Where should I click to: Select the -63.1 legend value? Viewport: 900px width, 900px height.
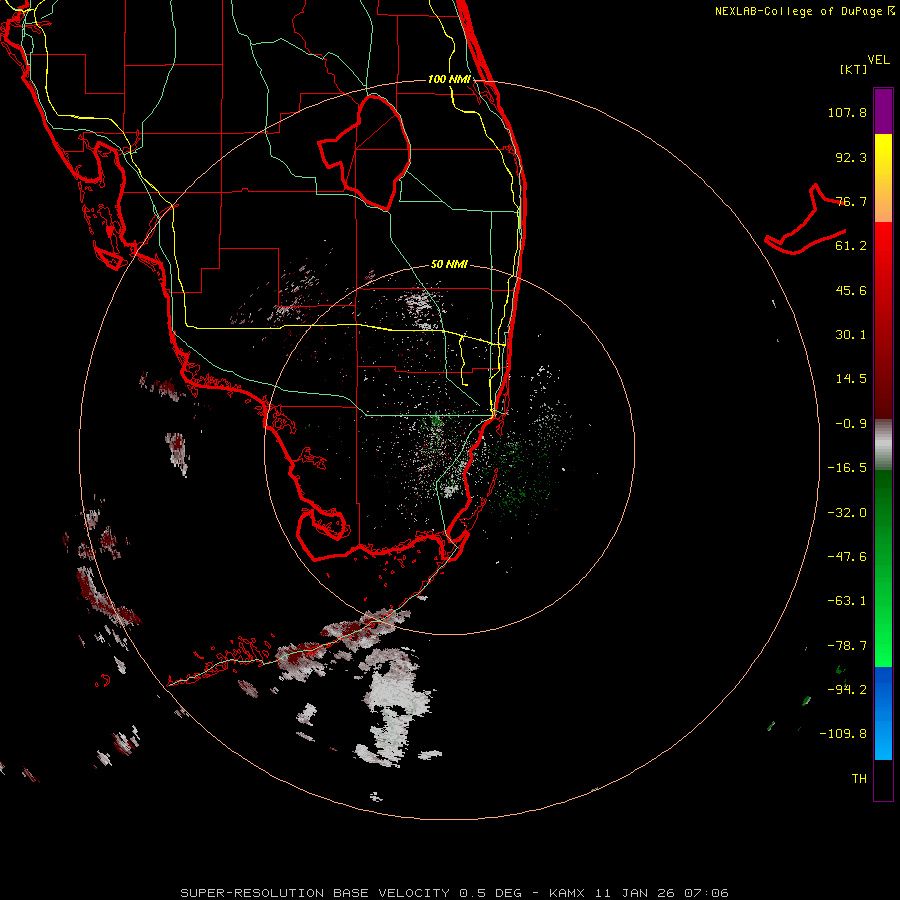847,601
